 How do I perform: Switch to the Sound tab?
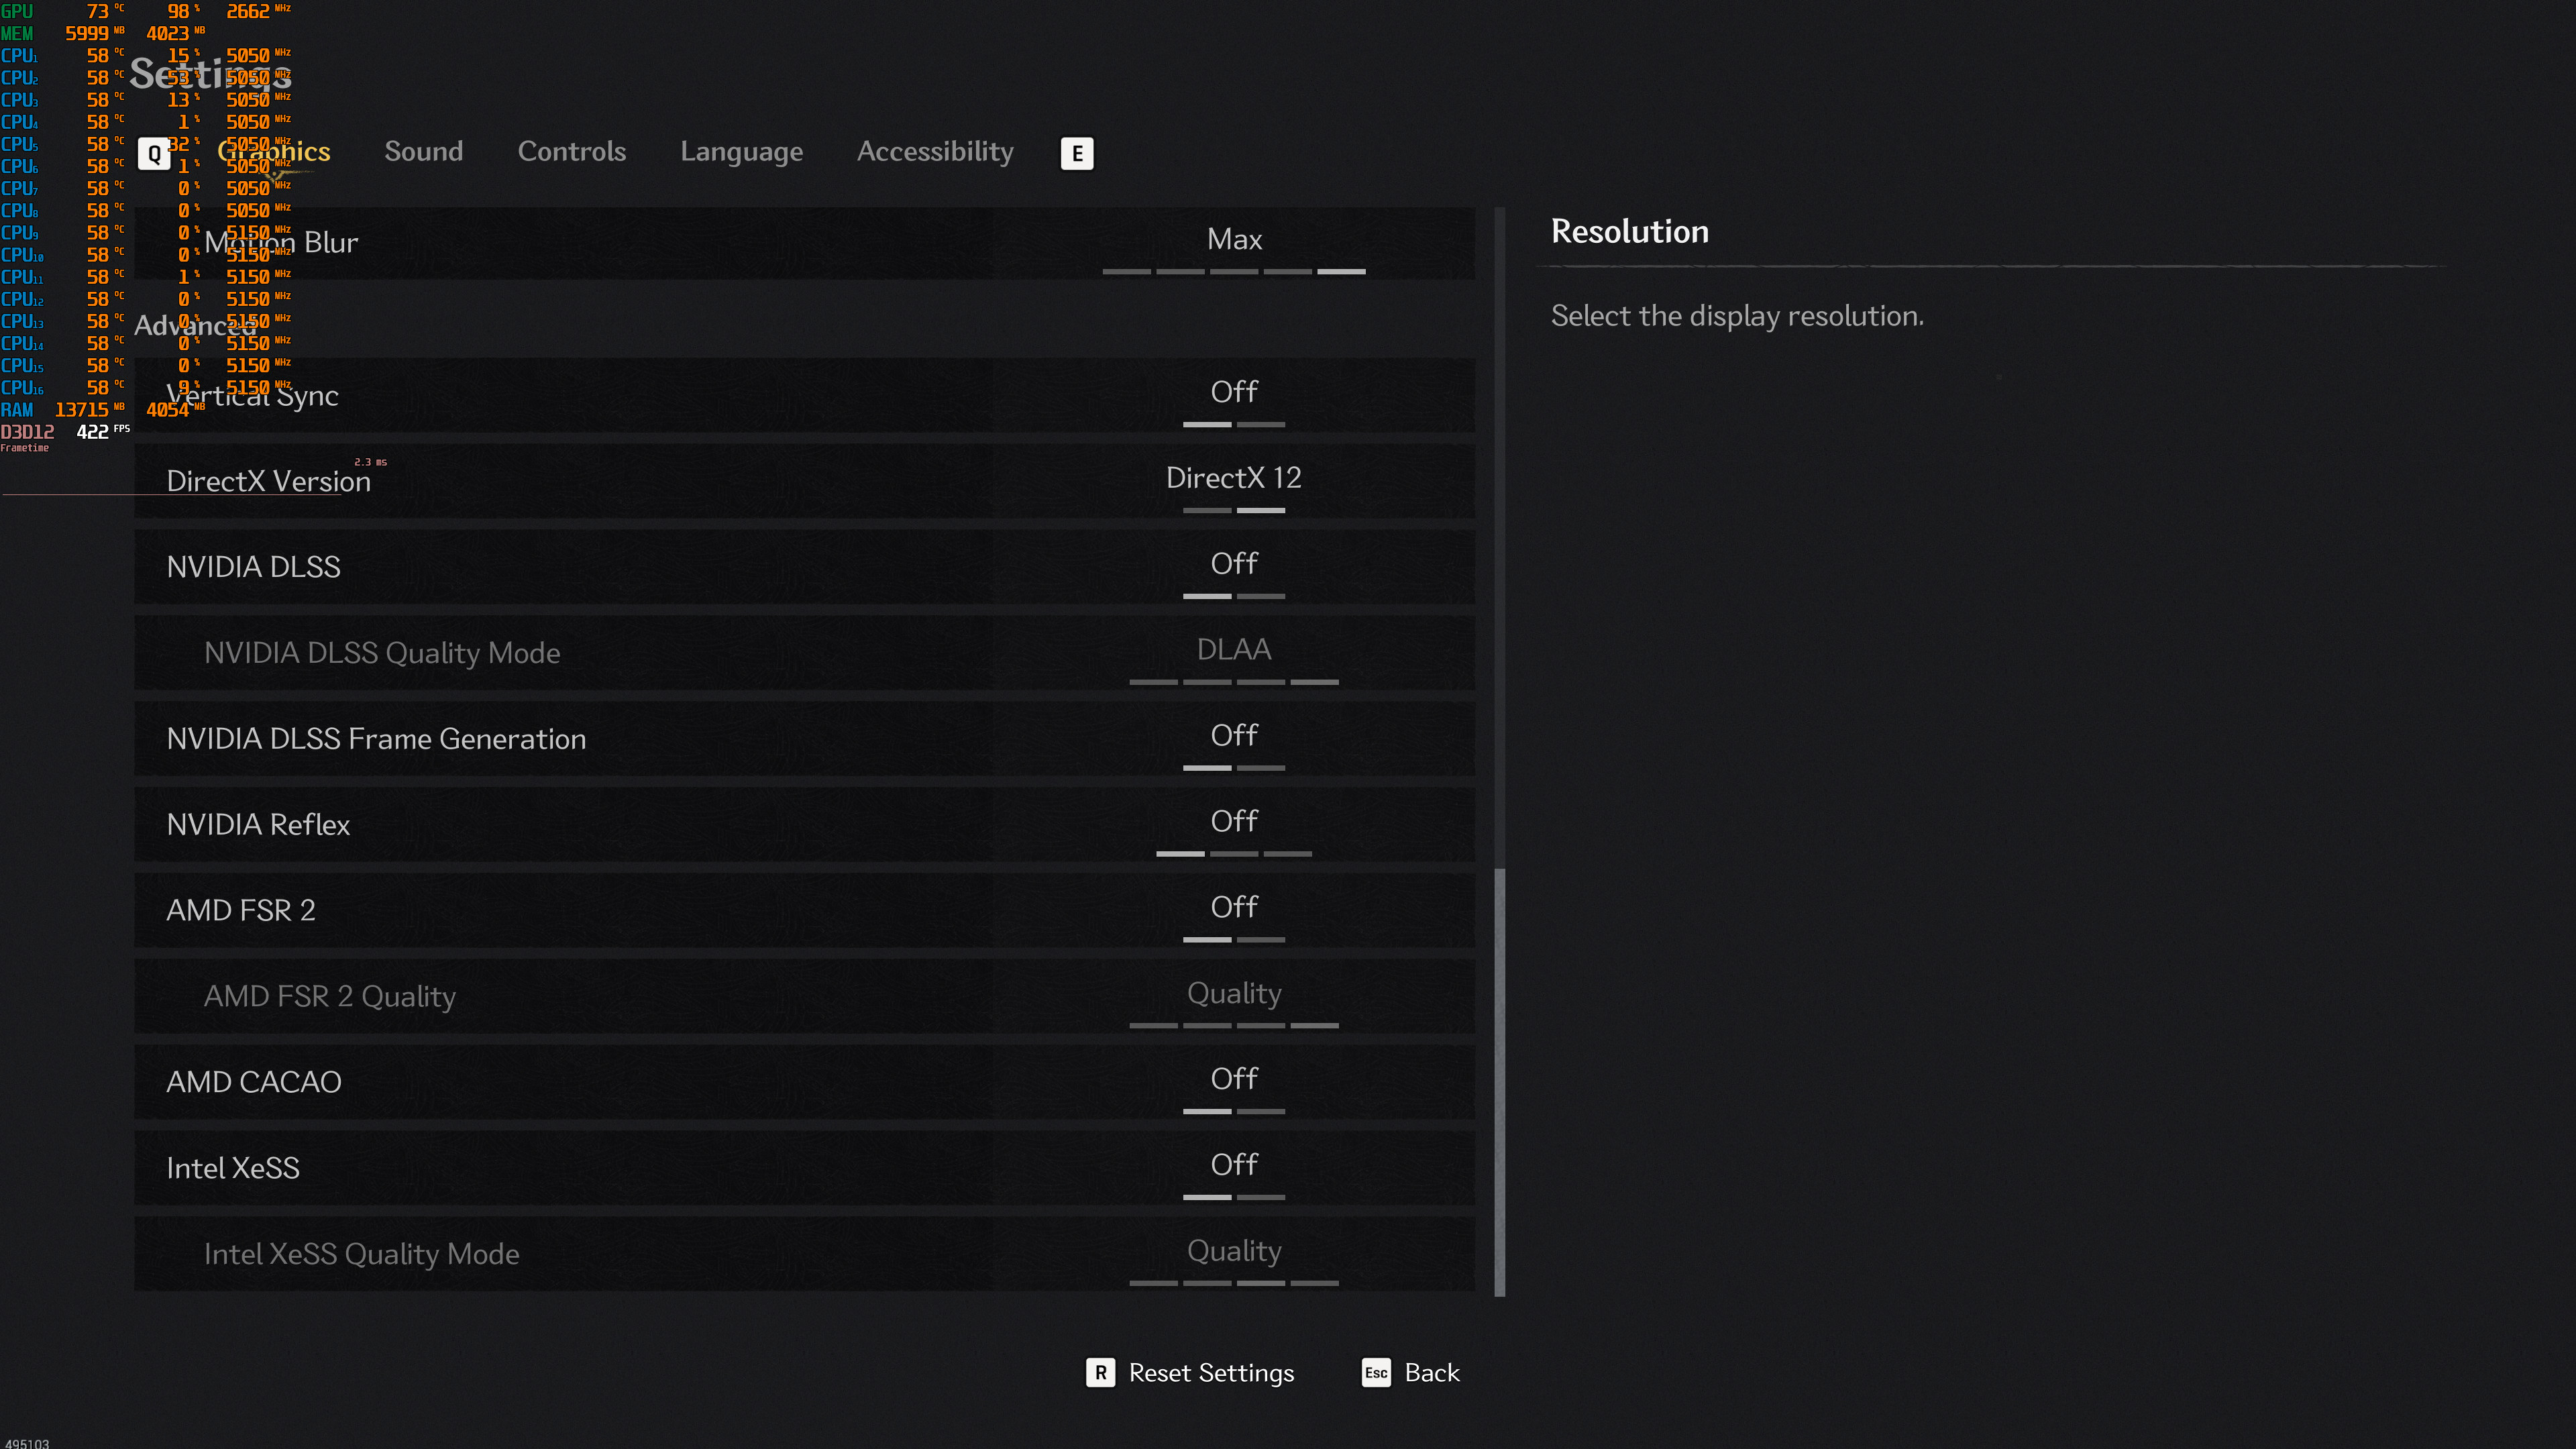[423, 152]
